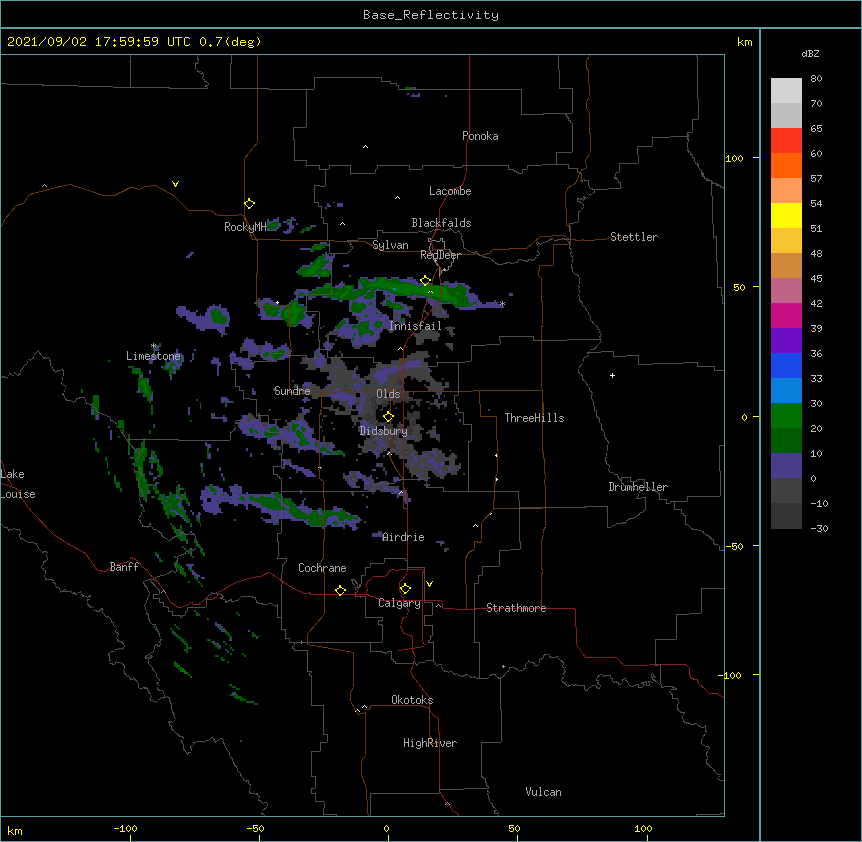Click the yellow marker over Calgary

point(405,589)
